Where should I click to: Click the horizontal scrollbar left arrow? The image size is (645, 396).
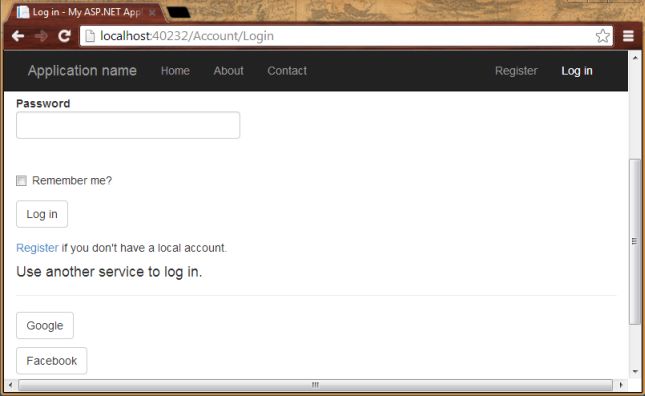10,385
